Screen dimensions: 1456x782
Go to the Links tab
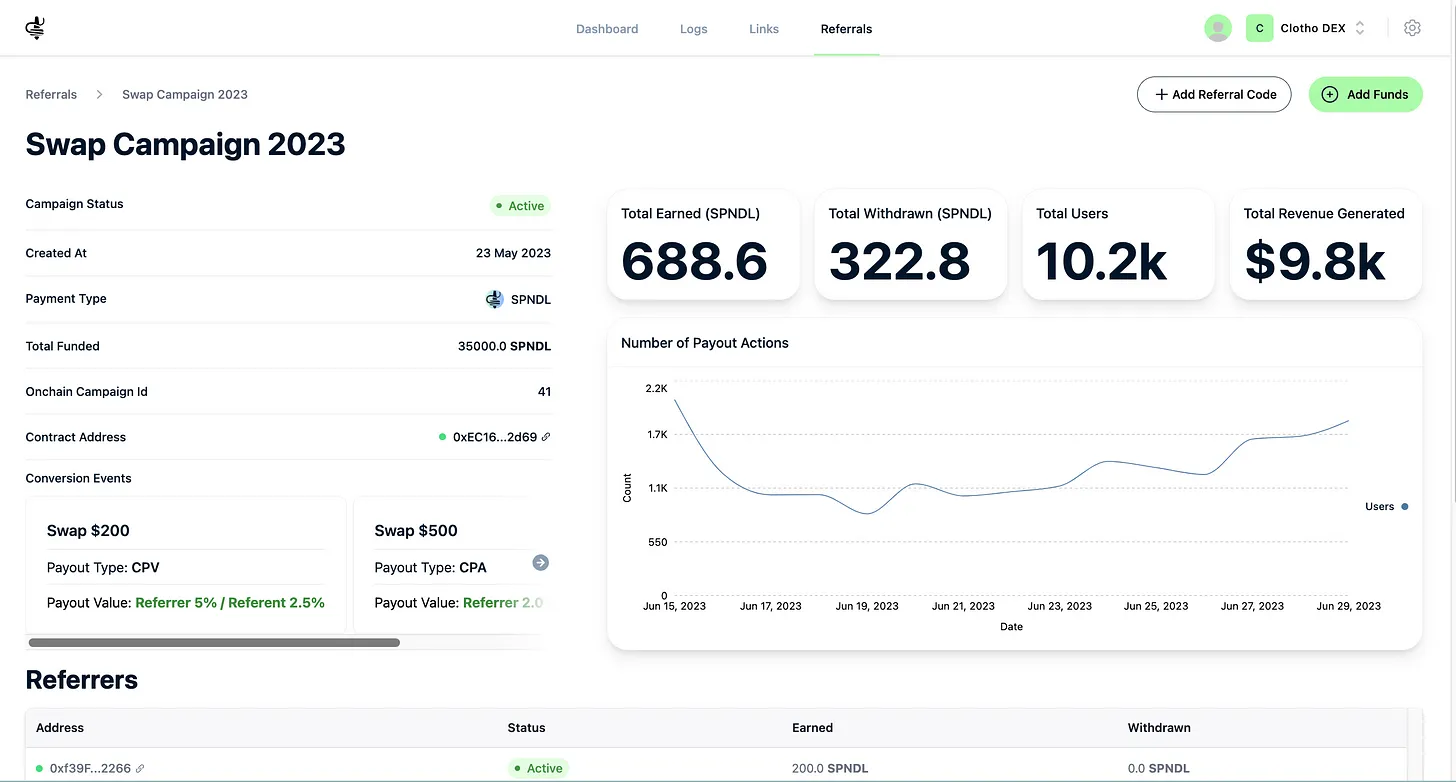763,29
